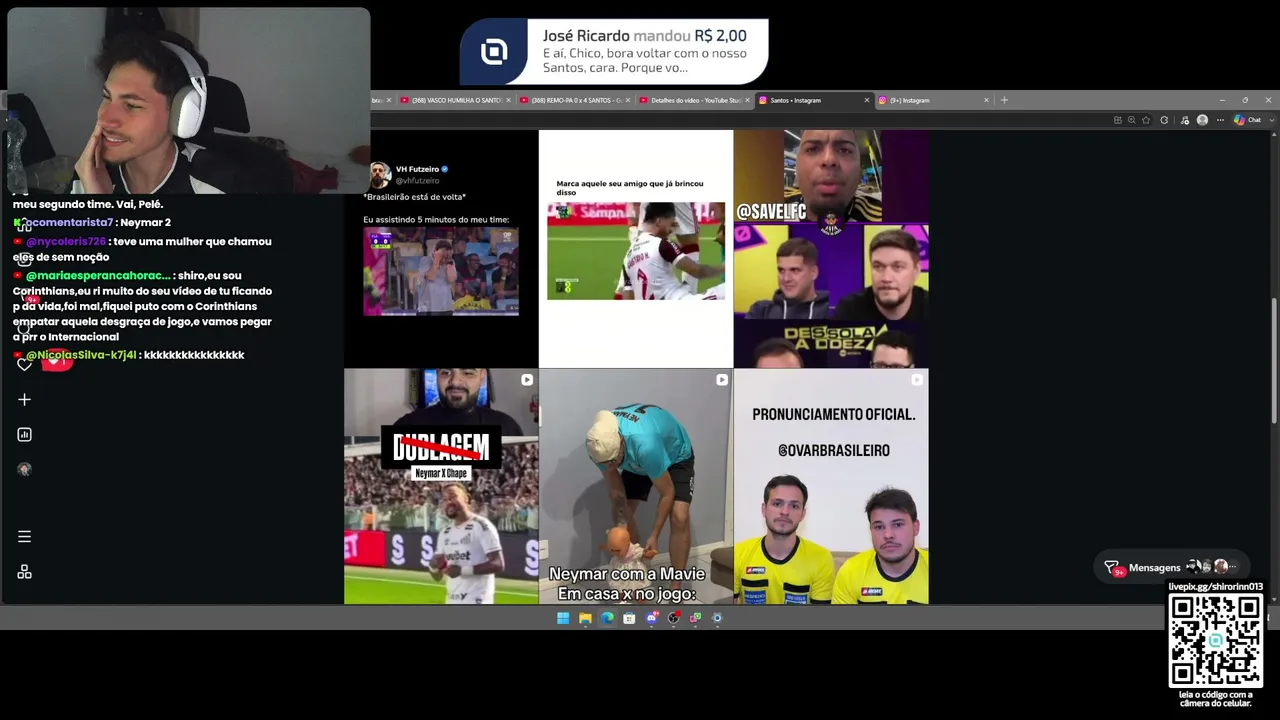
Task: Switch to Detalhes do vídeo YouTube Studio tab
Action: [x=696, y=100]
